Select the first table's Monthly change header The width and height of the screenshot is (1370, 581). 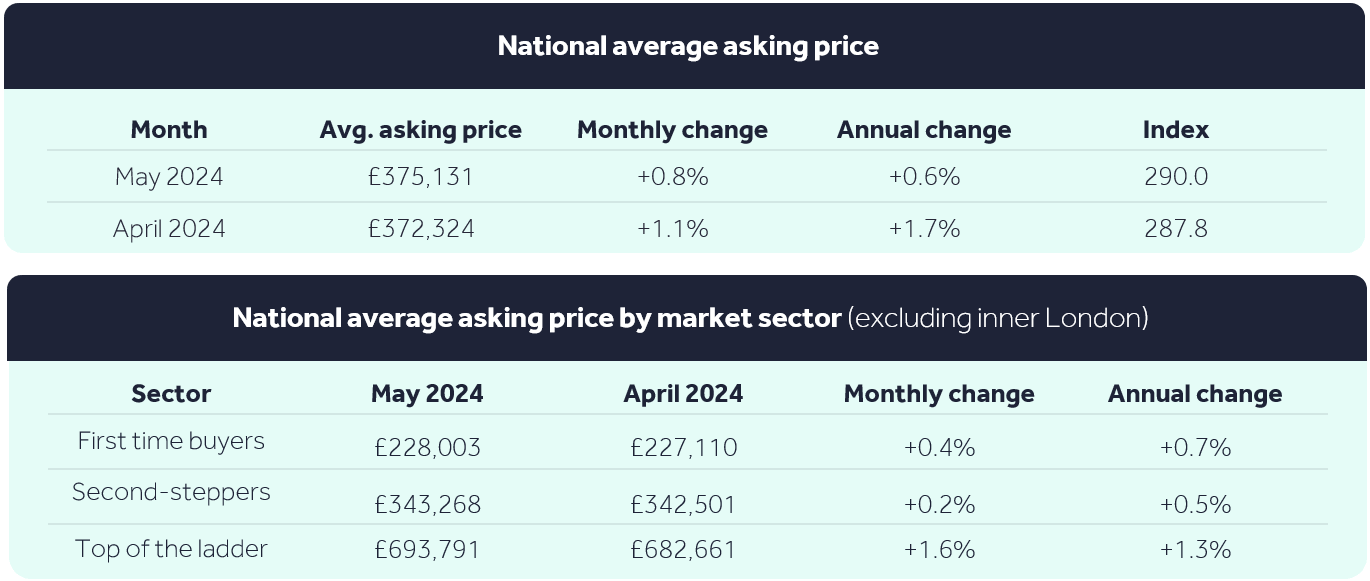point(672,130)
